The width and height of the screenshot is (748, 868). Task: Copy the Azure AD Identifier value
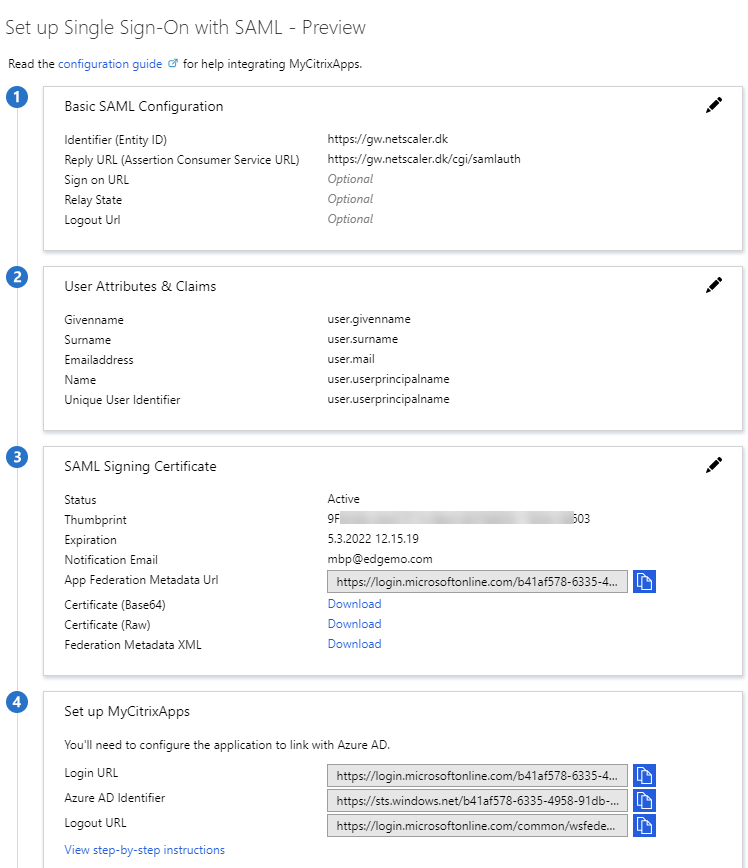[x=644, y=800]
